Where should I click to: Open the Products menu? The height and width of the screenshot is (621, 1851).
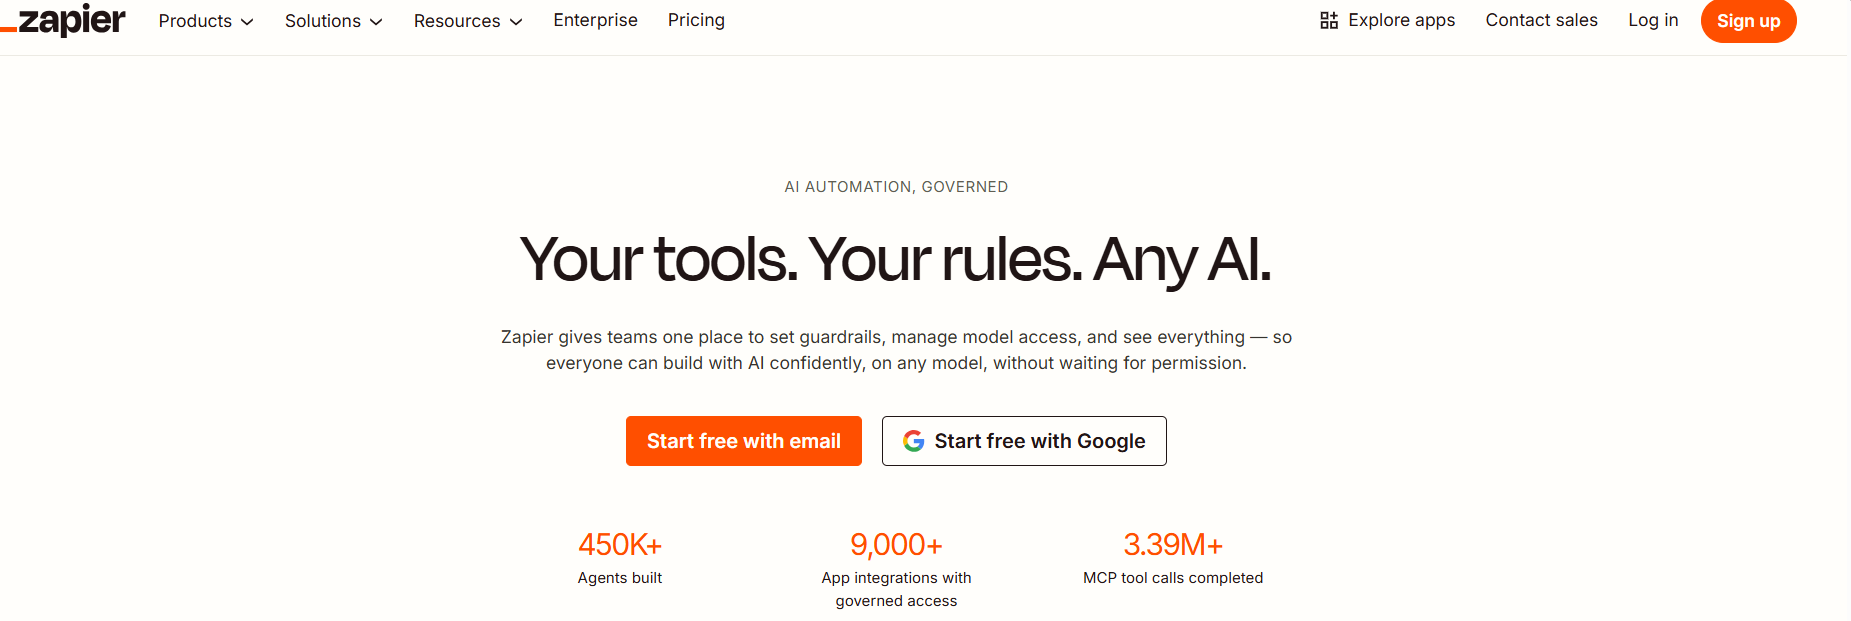(x=195, y=21)
